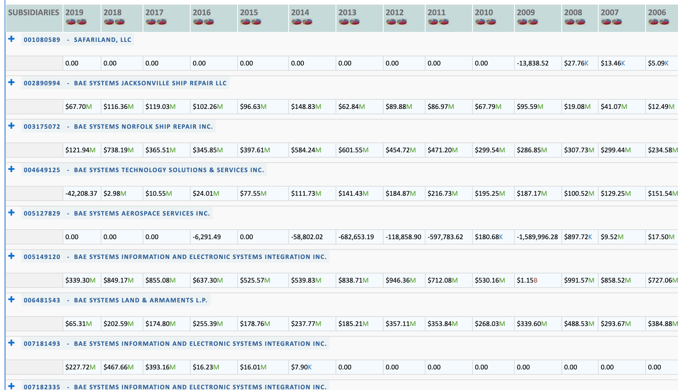
Task: Click the right pie chart icon under 2013
Action: [355, 22]
